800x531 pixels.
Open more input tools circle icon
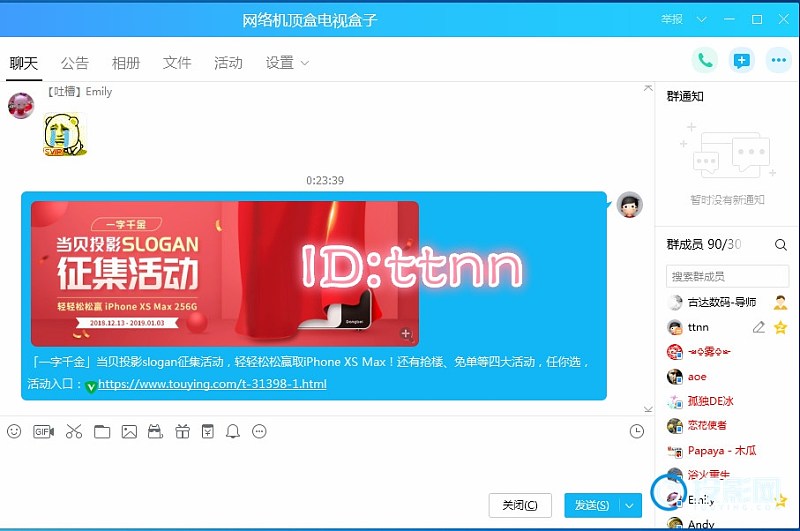tap(259, 432)
